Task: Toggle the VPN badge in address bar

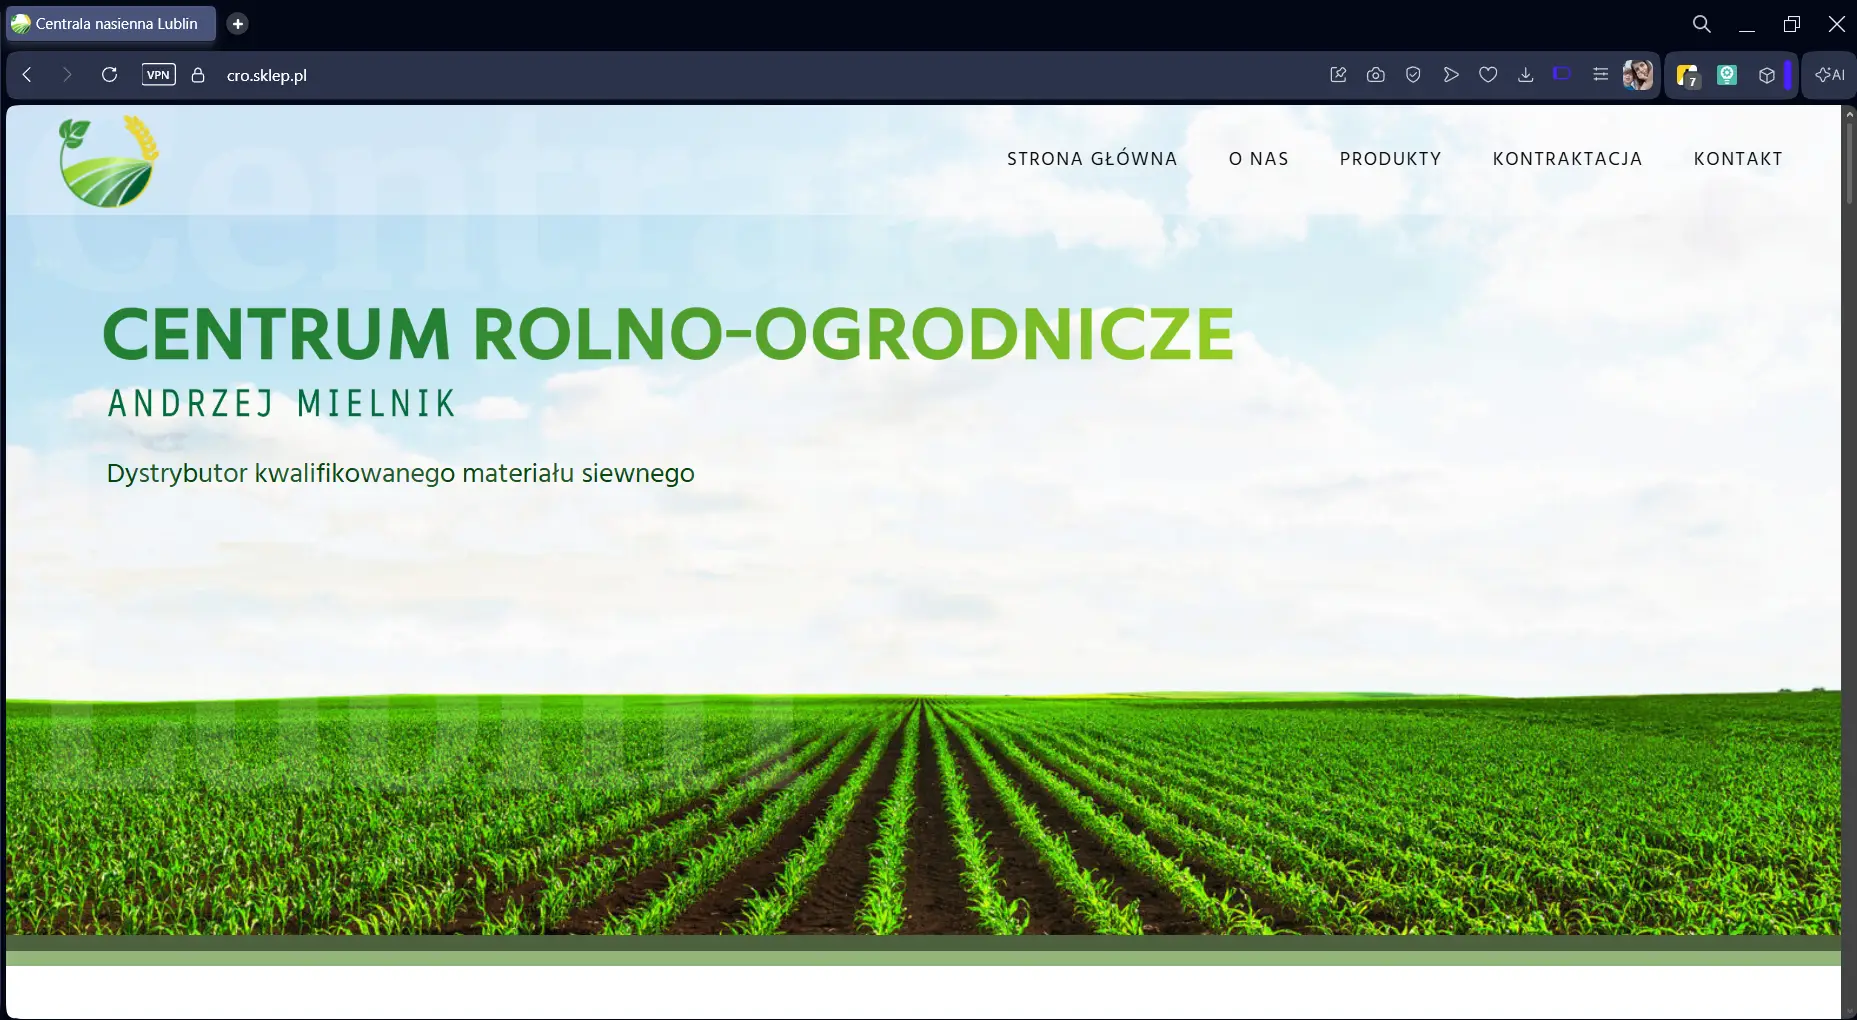Action: (x=159, y=75)
